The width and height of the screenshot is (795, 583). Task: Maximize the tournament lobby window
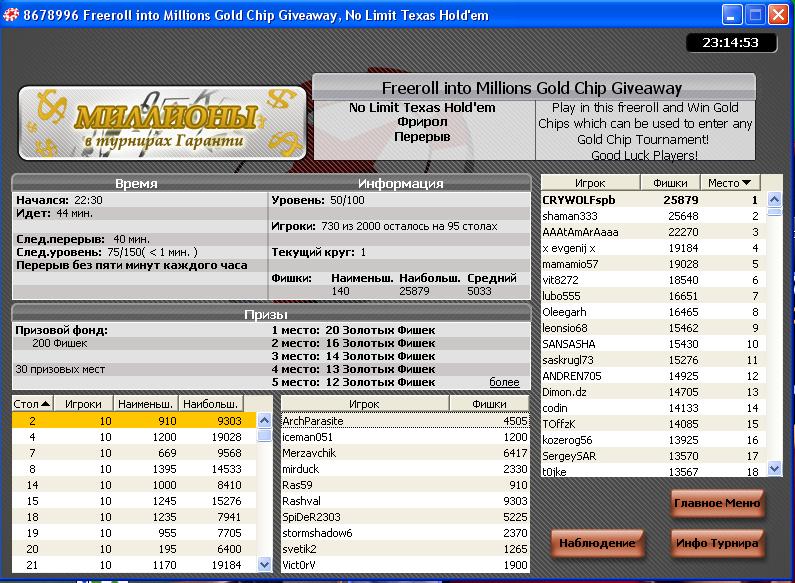pyautogui.click(x=755, y=15)
